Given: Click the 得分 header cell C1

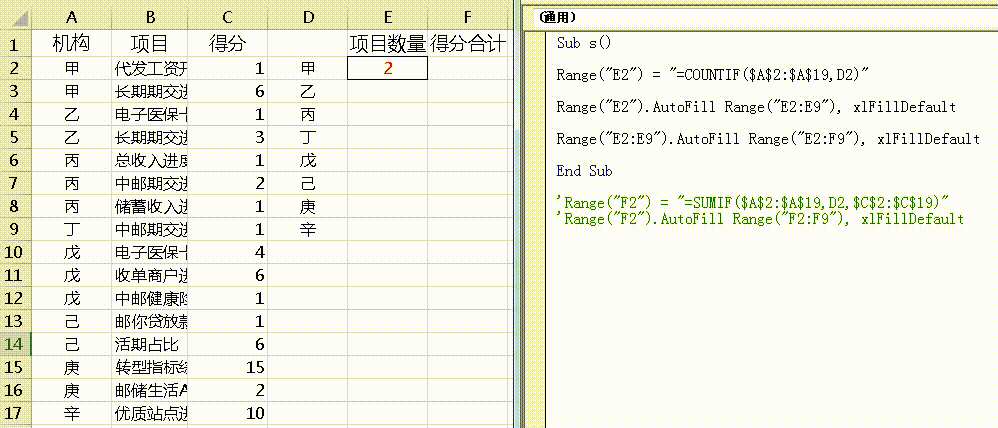Looking at the screenshot, I should [x=228, y=45].
